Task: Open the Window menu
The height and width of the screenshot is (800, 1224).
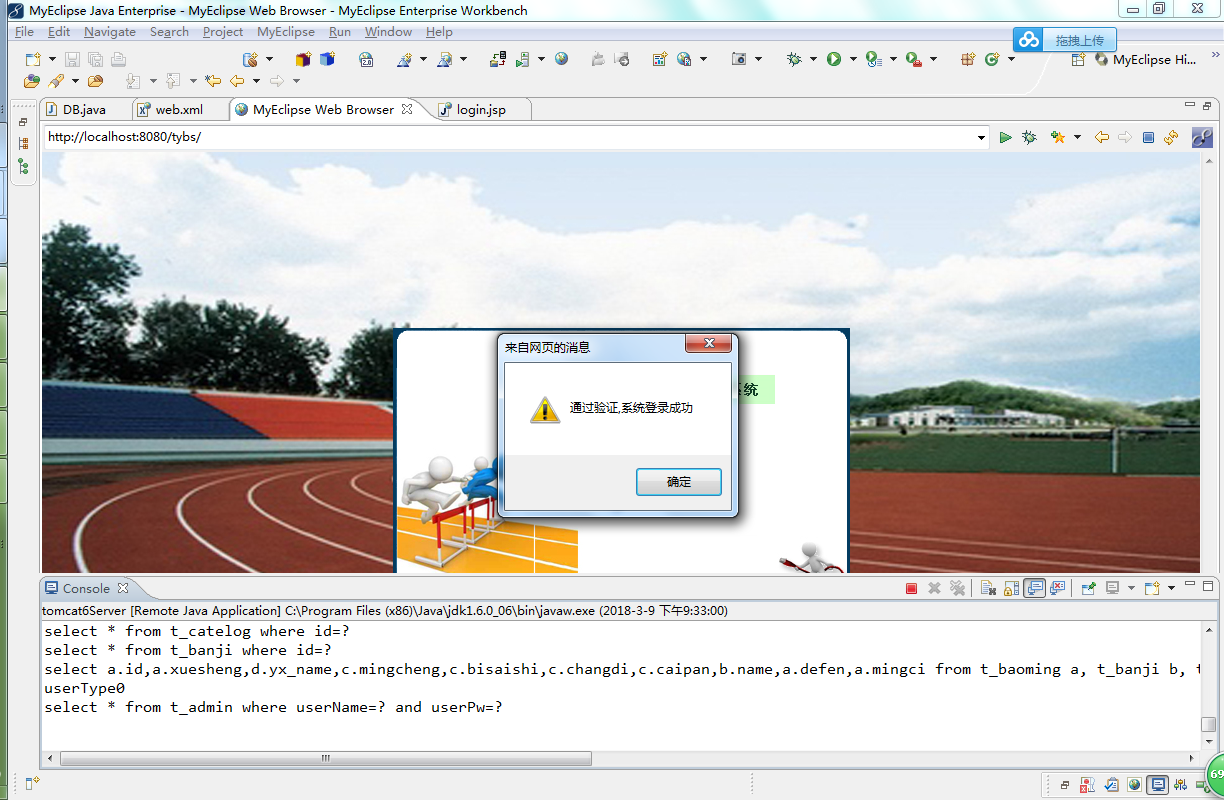Action: pos(388,32)
